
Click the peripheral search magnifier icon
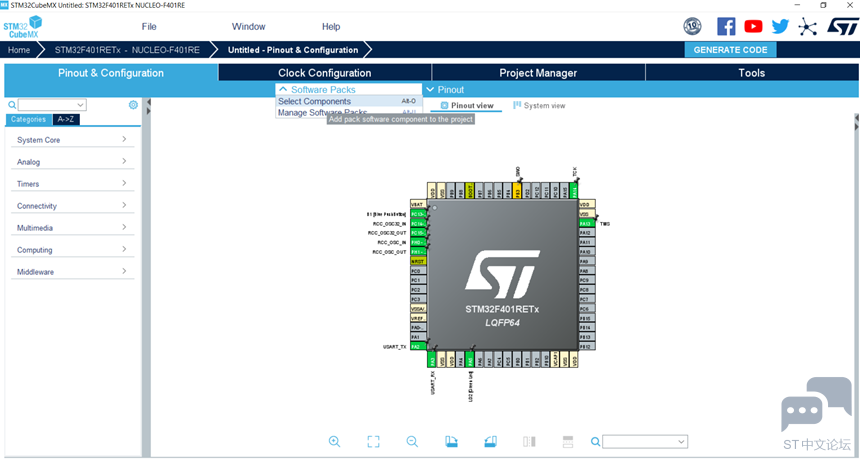coord(12,105)
